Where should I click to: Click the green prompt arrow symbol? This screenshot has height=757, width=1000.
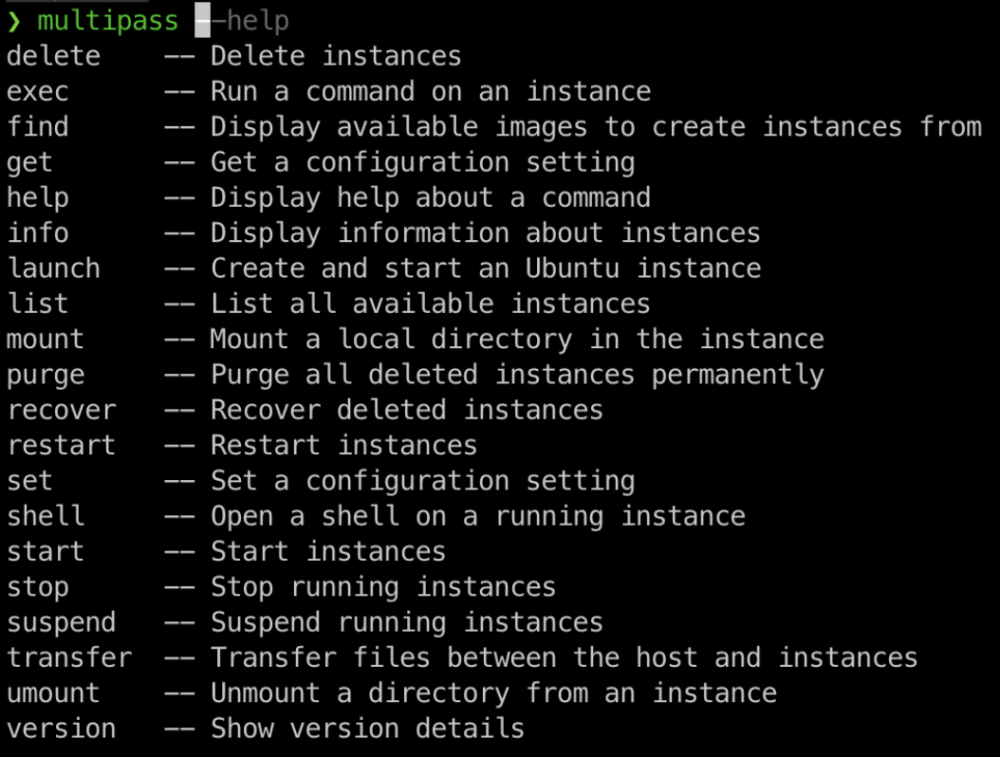(x=14, y=22)
